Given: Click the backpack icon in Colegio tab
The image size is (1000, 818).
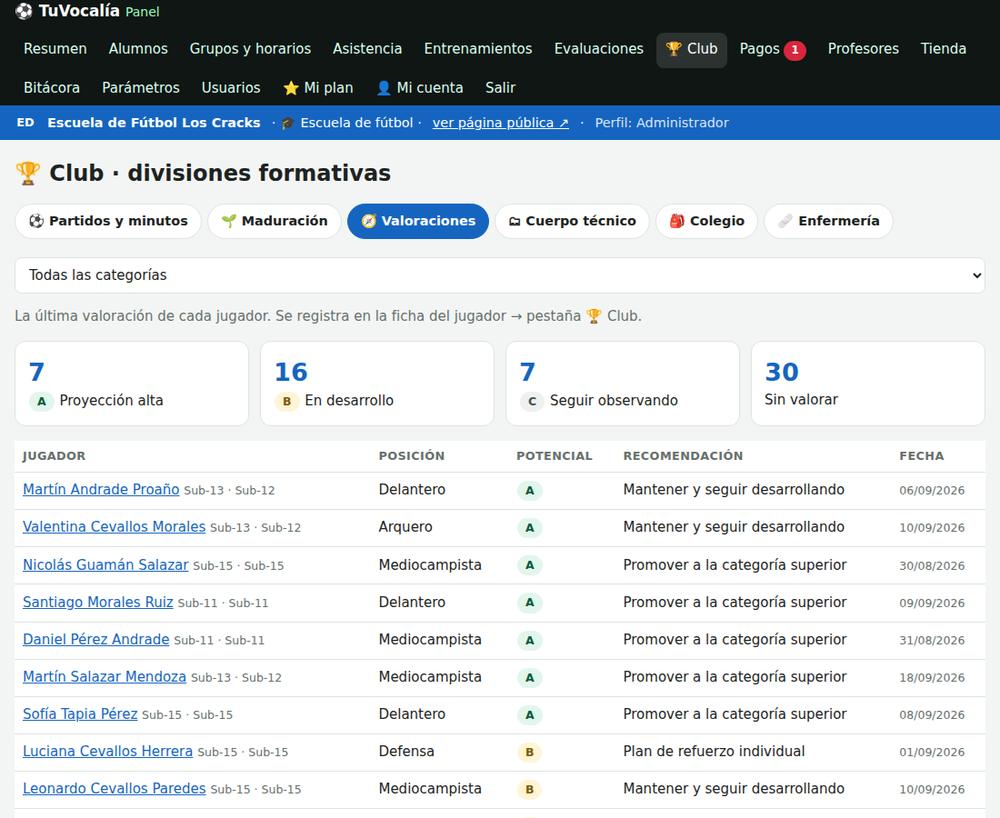Looking at the screenshot, I should 677,221.
